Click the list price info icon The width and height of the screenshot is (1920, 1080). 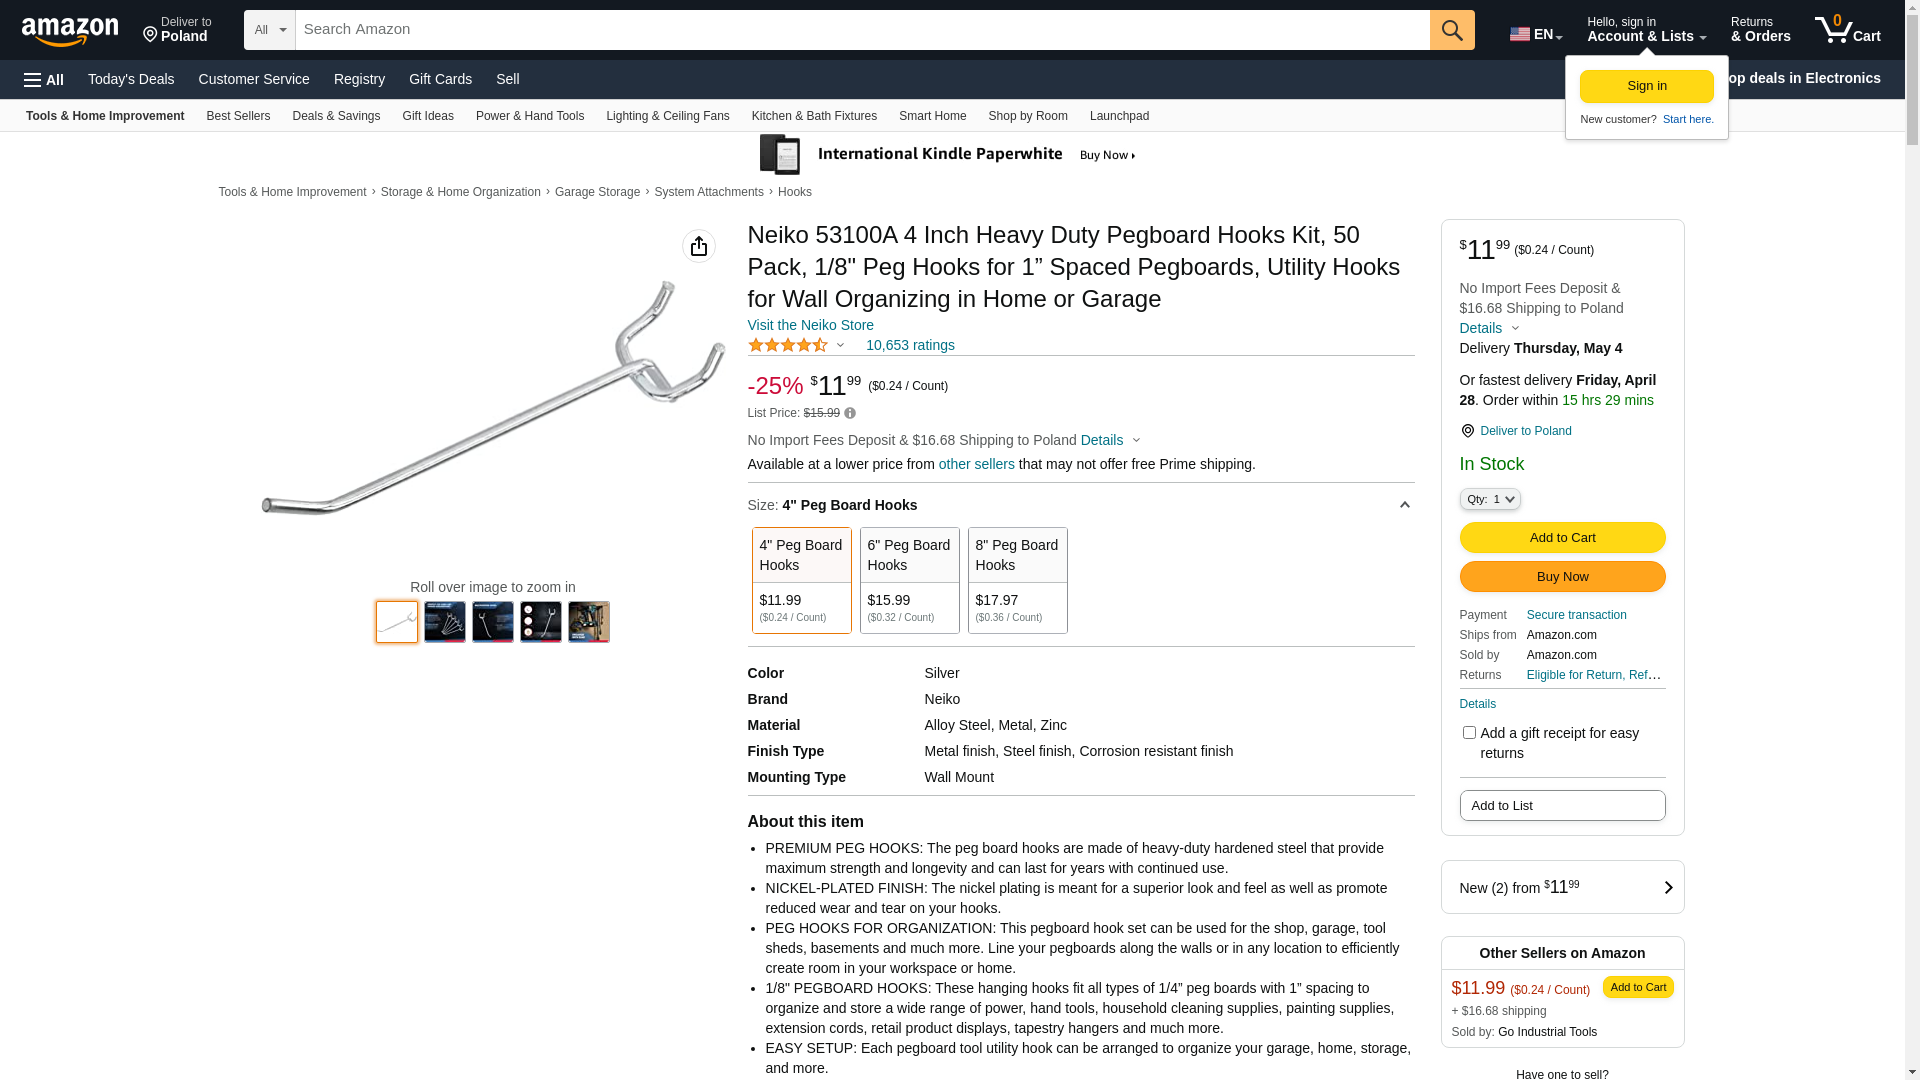(x=850, y=413)
